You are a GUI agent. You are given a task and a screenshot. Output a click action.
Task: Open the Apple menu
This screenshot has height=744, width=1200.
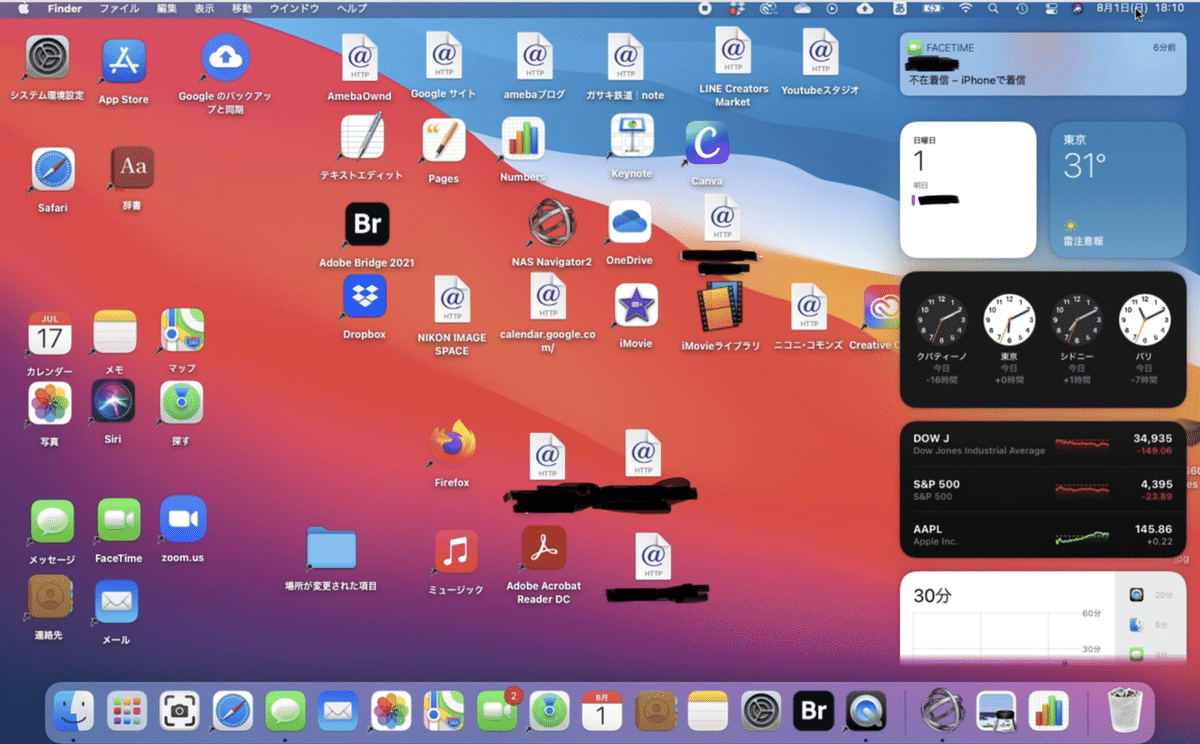click(23, 8)
